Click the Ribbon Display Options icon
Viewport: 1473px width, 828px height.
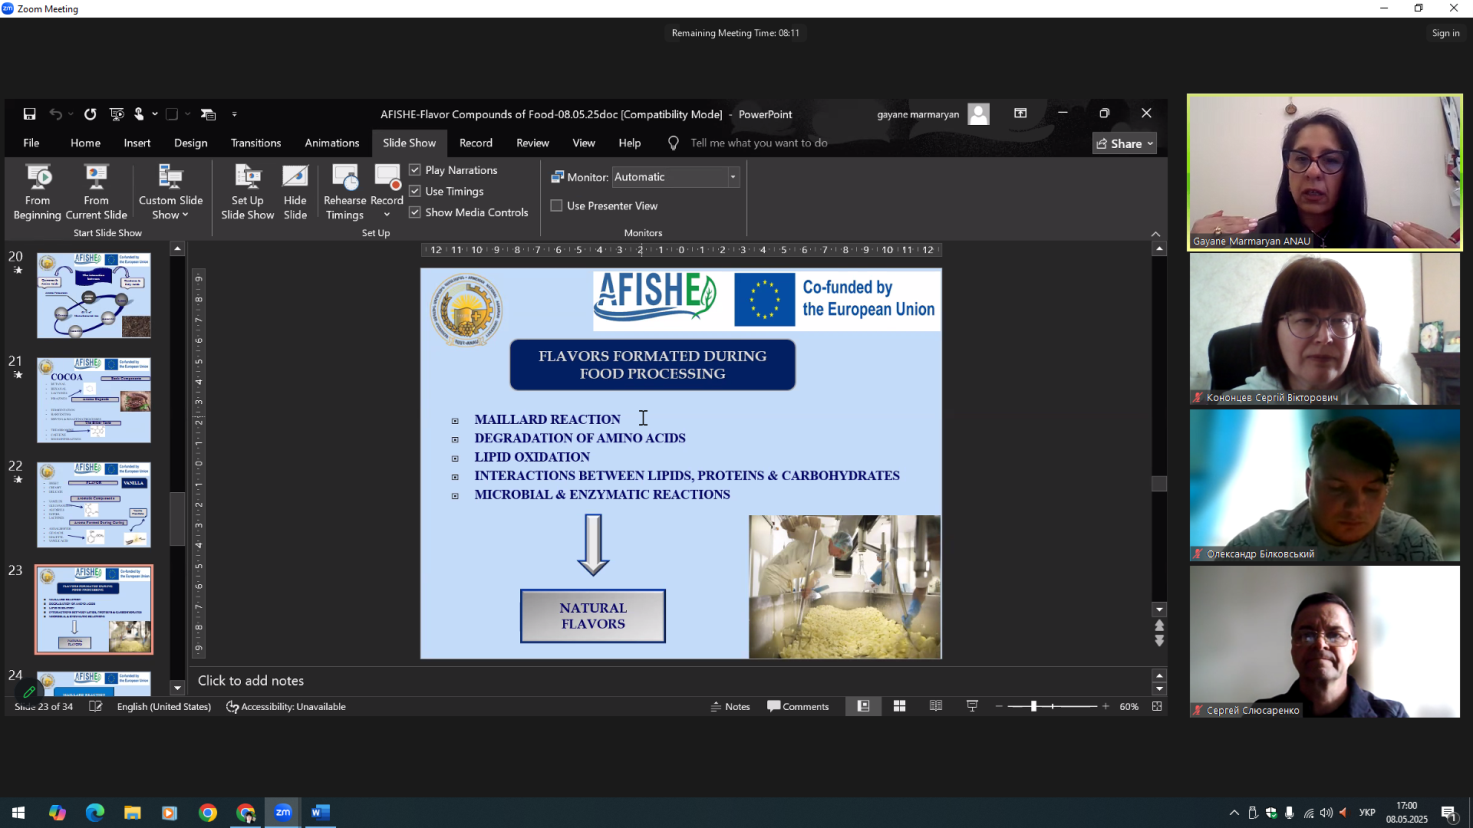[1020, 114]
